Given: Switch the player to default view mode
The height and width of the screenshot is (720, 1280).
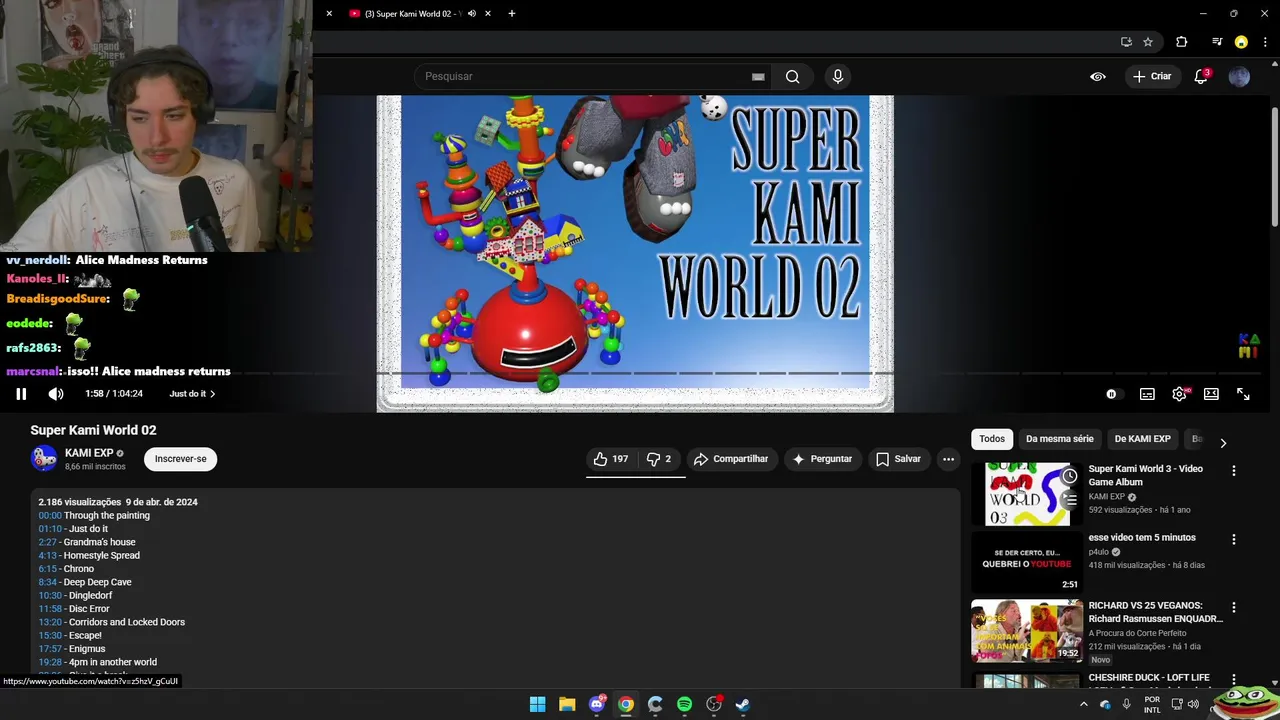Looking at the screenshot, I should coord(1211,394).
